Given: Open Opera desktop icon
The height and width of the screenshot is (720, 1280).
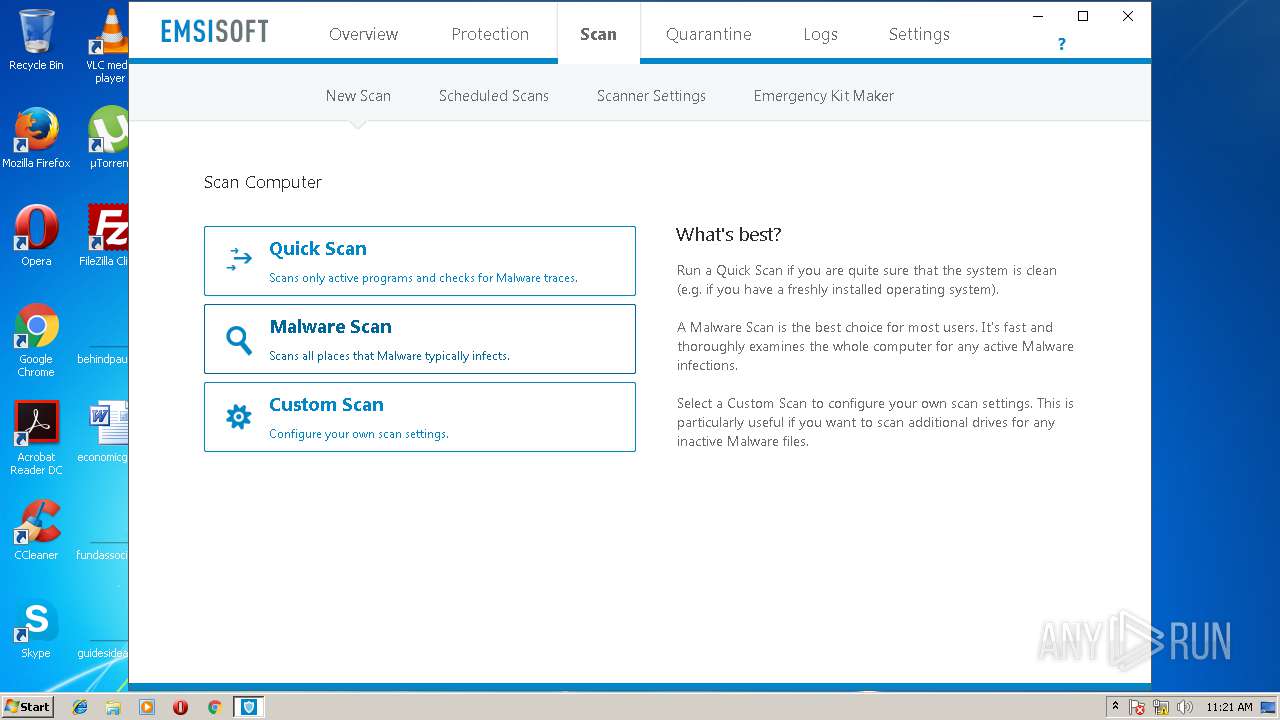Looking at the screenshot, I should pyautogui.click(x=36, y=236).
